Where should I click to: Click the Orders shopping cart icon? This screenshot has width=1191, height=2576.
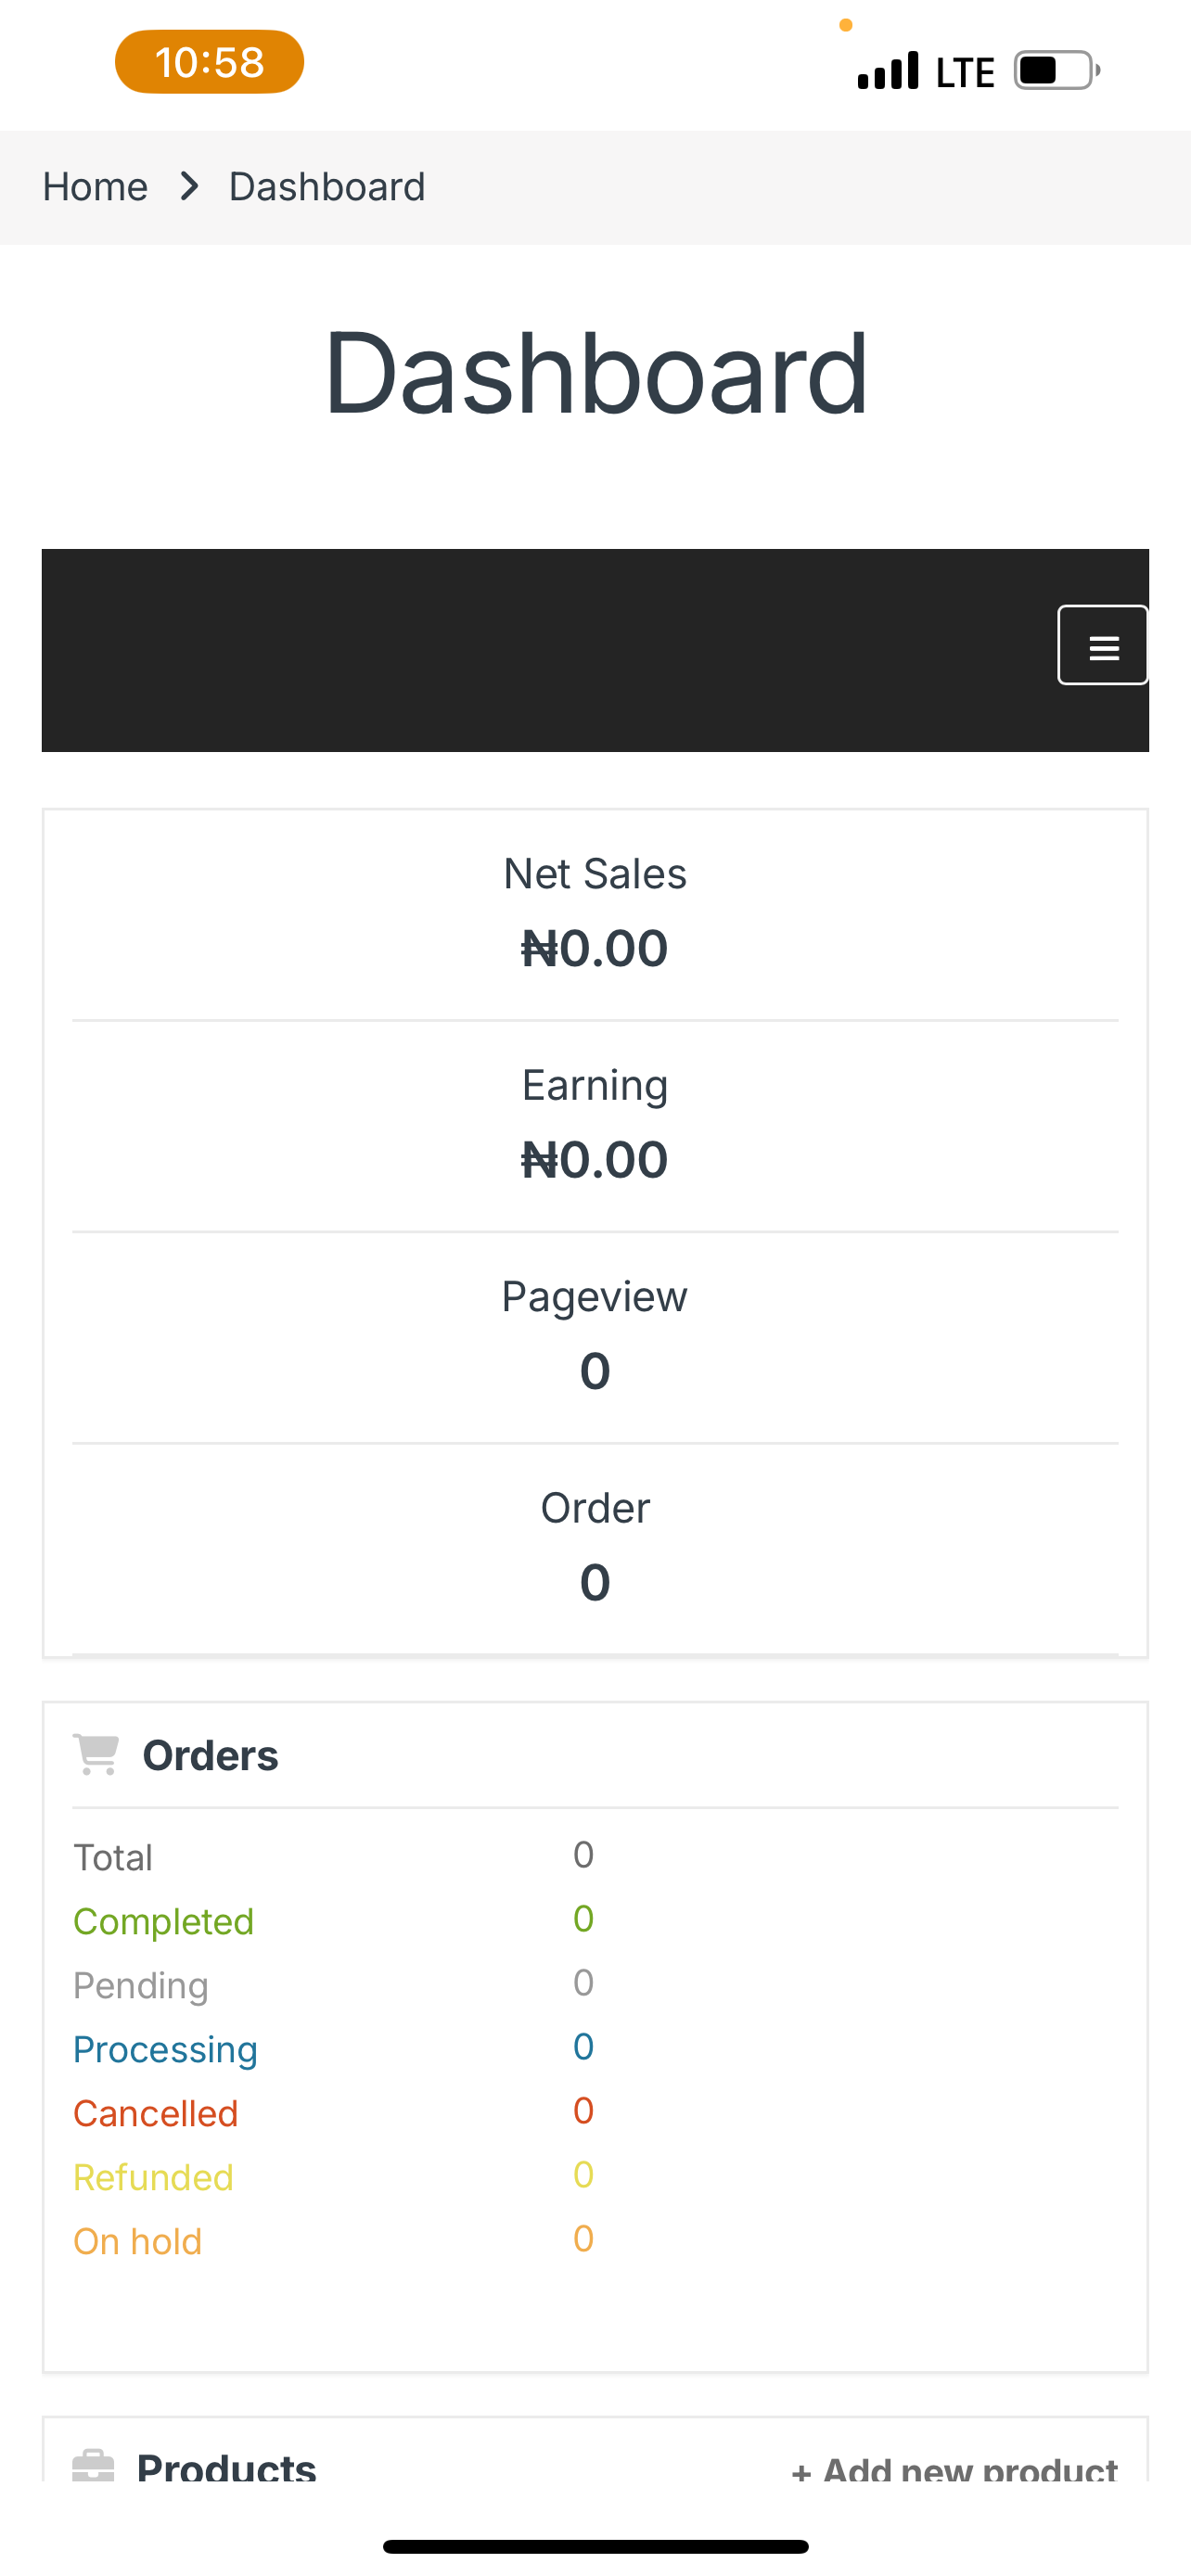(96, 1755)
